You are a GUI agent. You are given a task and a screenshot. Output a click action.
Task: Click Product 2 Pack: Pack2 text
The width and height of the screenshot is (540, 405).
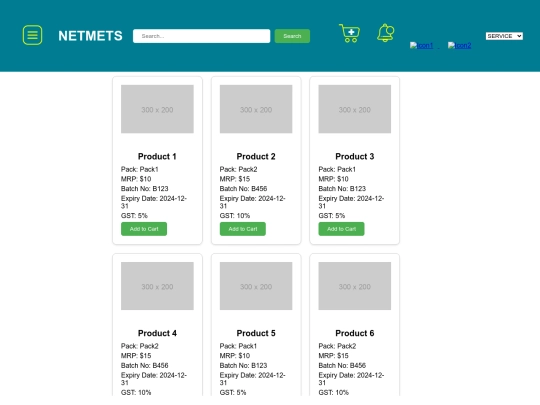(x=238, y=169)
